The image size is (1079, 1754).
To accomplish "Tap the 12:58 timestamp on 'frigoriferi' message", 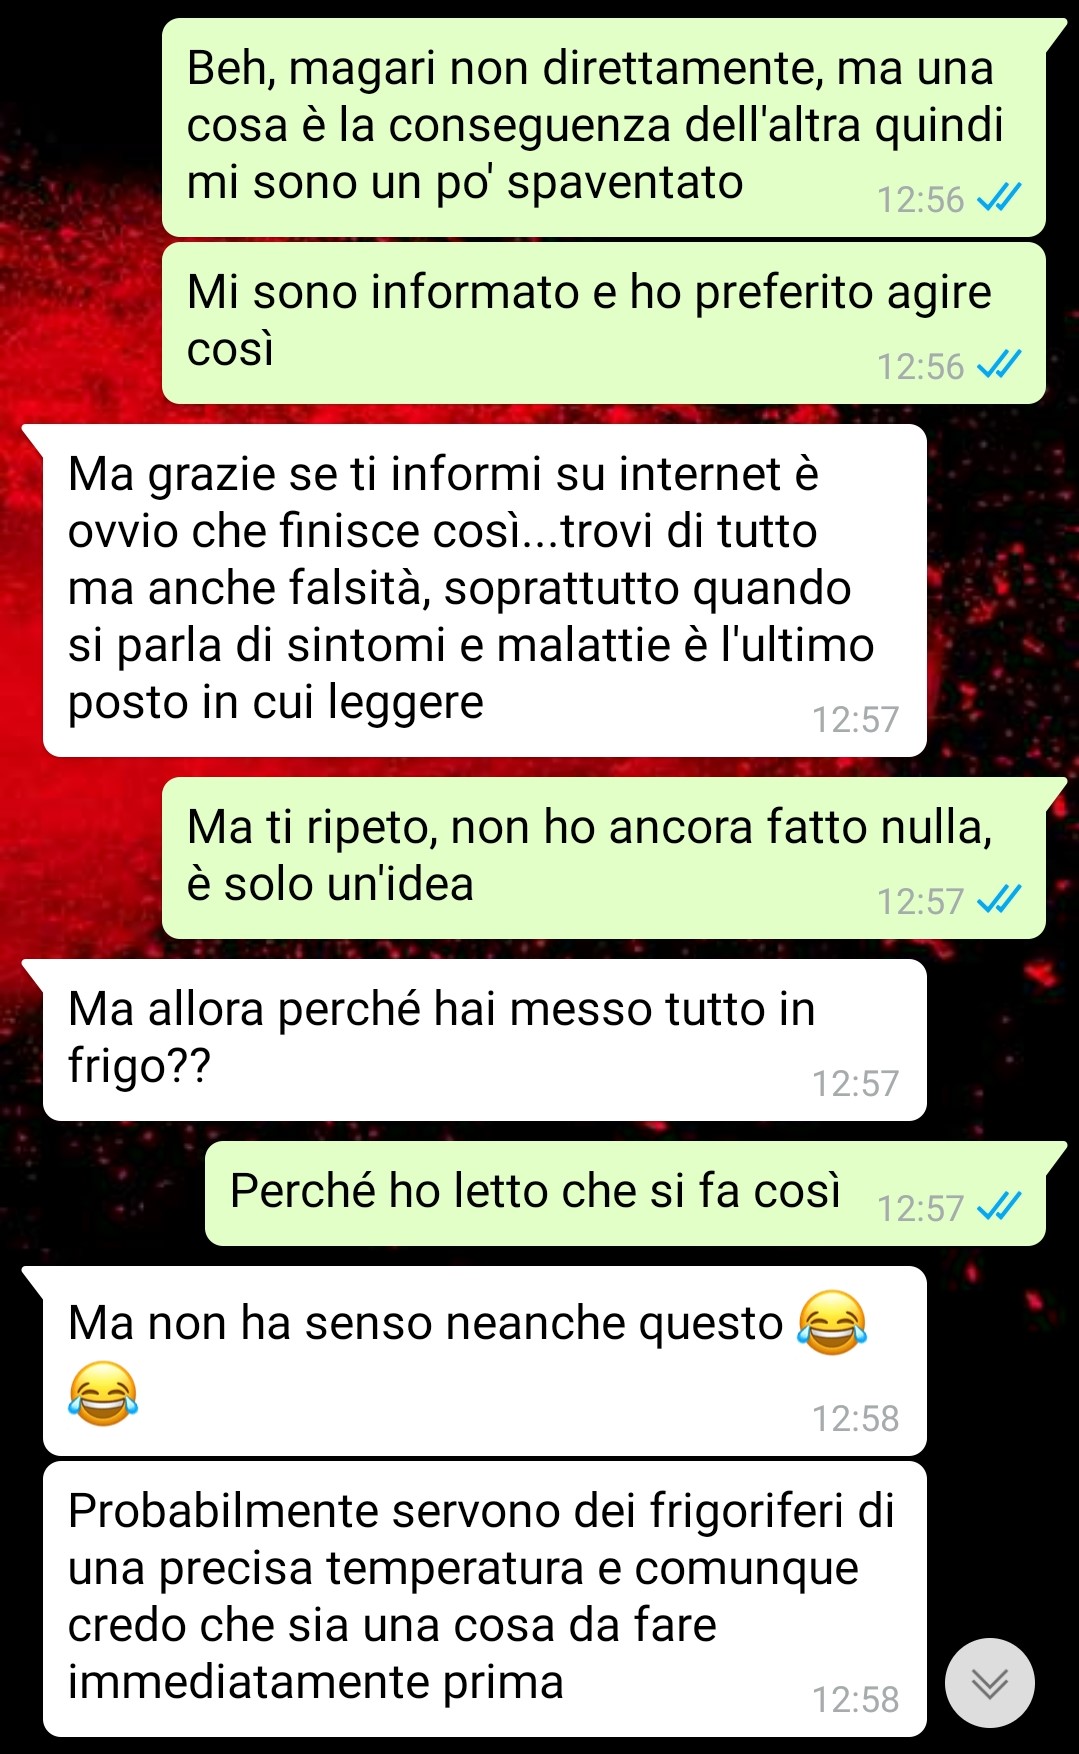I will coord(855,1699).
